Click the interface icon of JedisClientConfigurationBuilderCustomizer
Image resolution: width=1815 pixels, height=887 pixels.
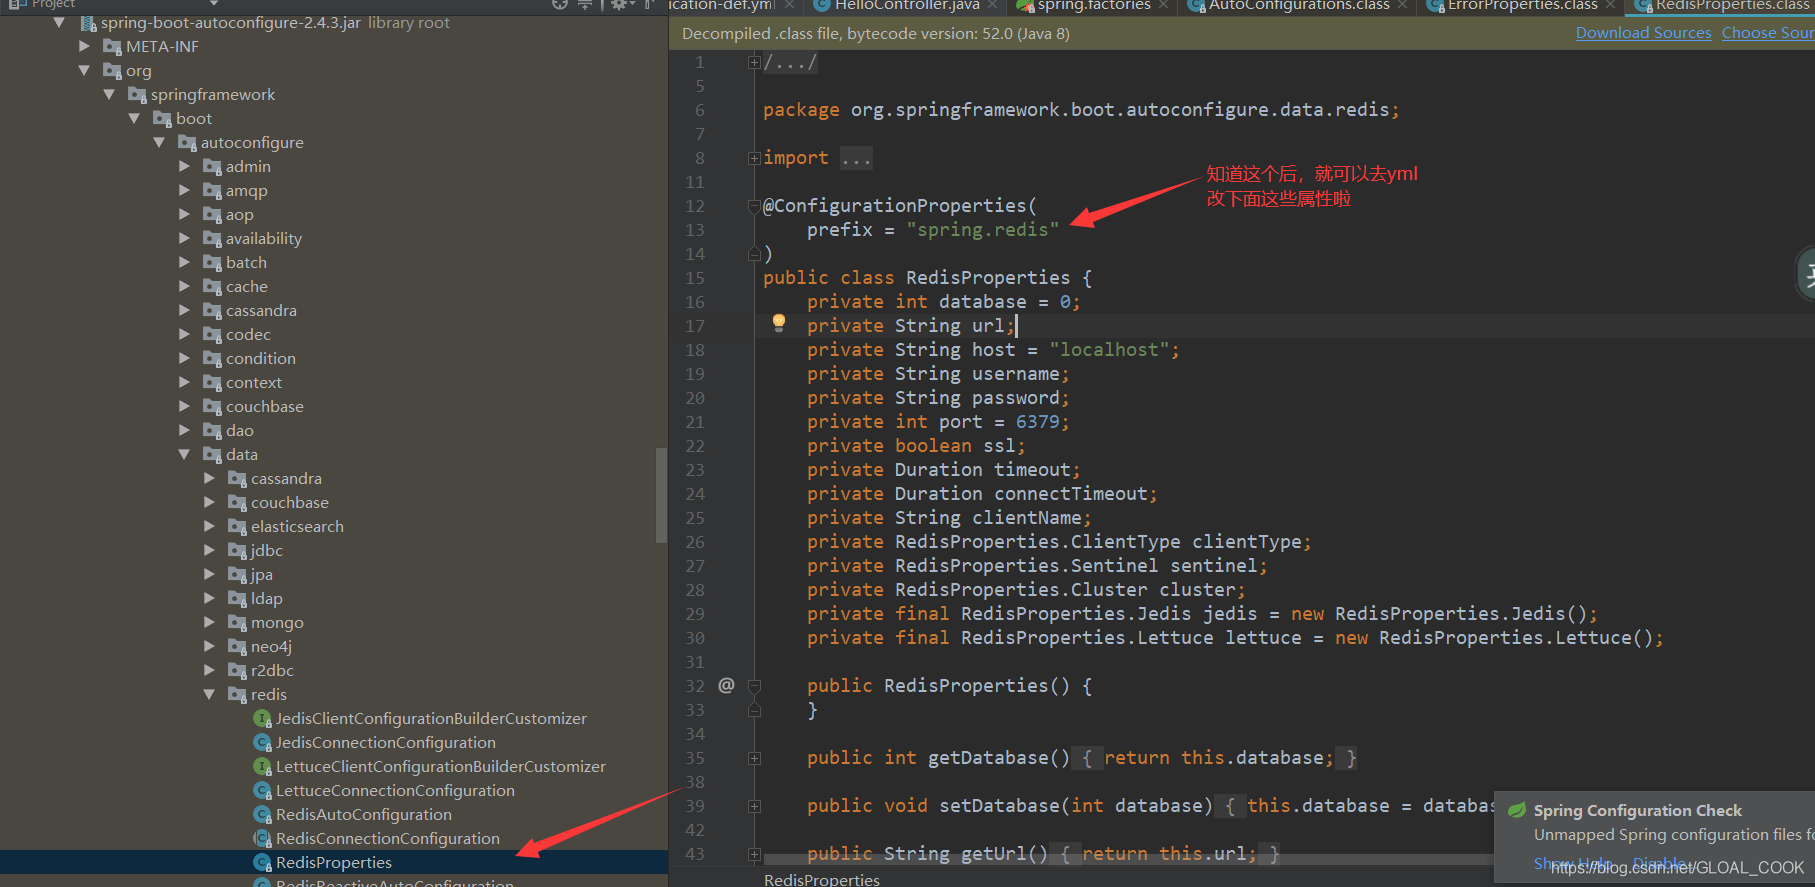tap(263, 718)
